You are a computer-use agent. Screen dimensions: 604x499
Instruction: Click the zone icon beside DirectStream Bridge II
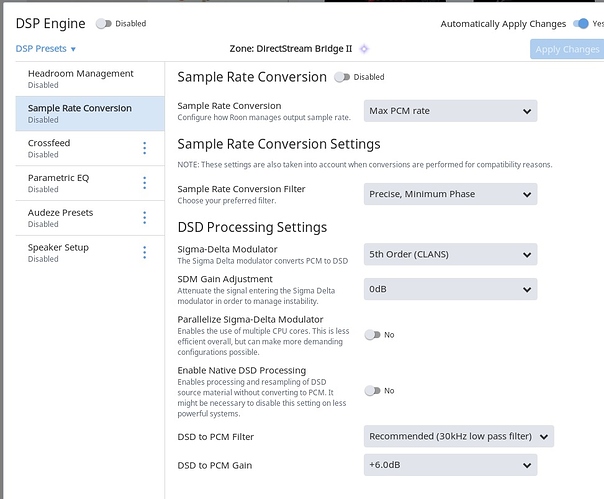pyautogui.click(x=364, y=49)
